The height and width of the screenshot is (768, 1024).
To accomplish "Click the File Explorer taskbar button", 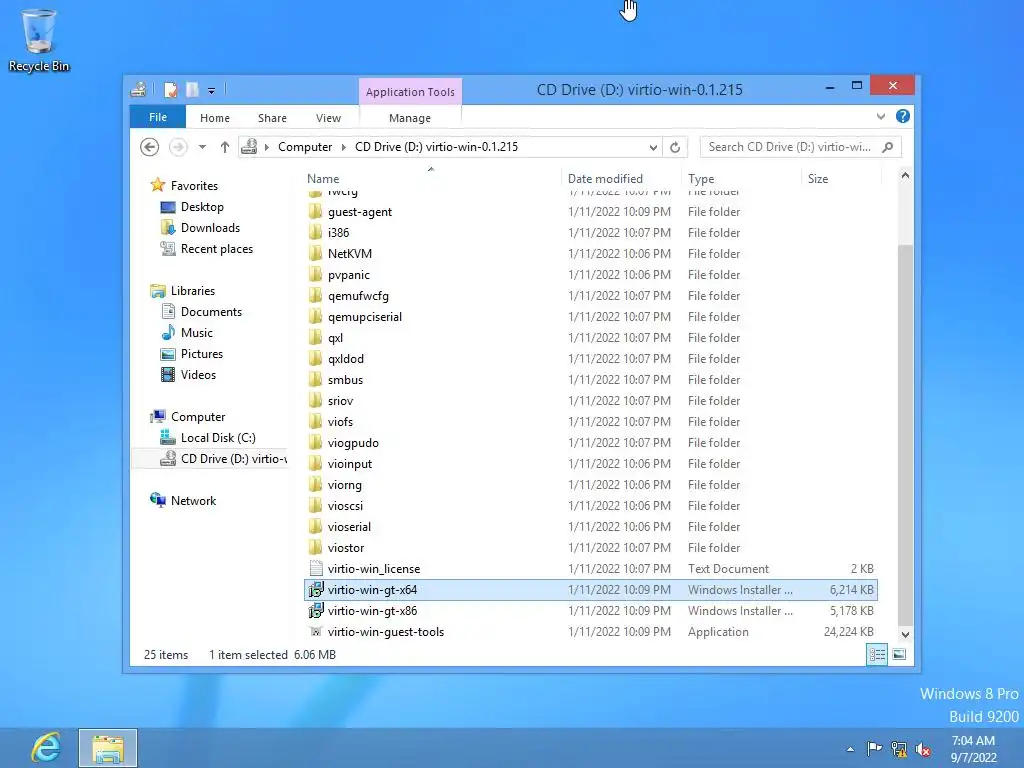I will 108,748.
